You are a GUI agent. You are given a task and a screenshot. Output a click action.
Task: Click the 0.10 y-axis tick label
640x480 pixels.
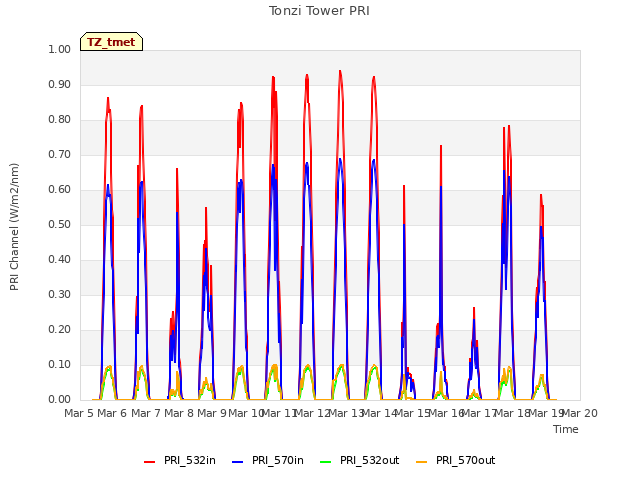tap(59, 364)
